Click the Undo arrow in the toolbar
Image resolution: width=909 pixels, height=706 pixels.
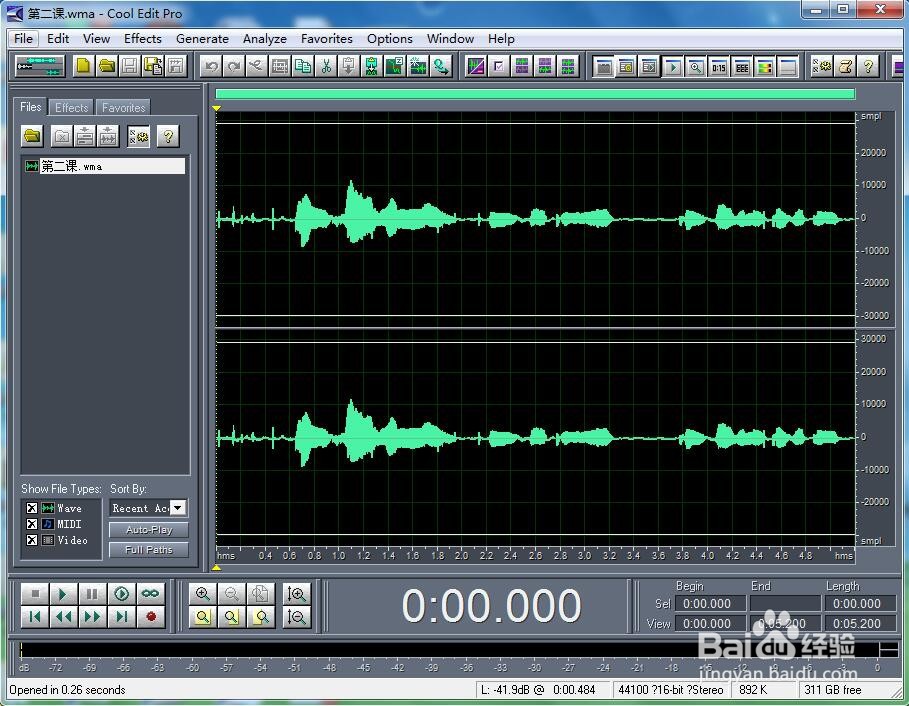pos(211,66)
